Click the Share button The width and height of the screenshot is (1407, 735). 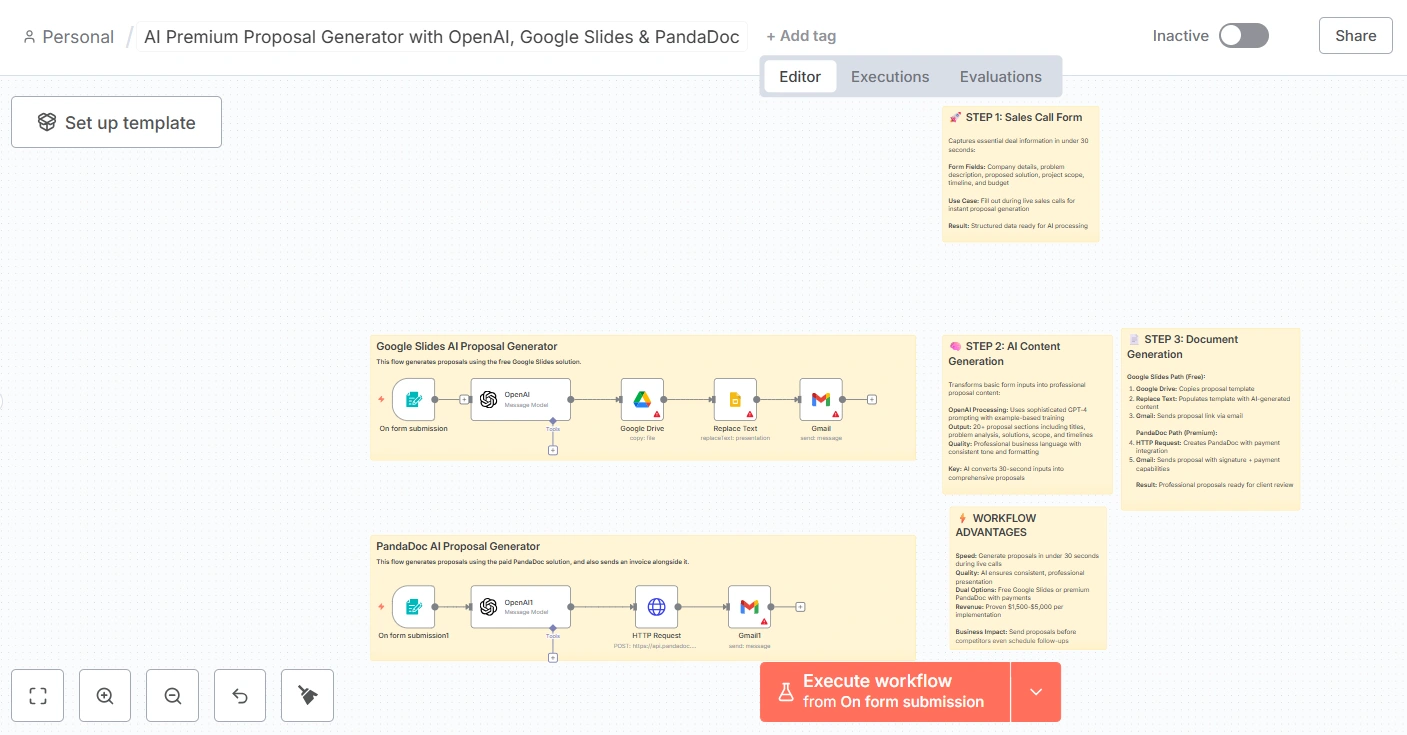1355,36
